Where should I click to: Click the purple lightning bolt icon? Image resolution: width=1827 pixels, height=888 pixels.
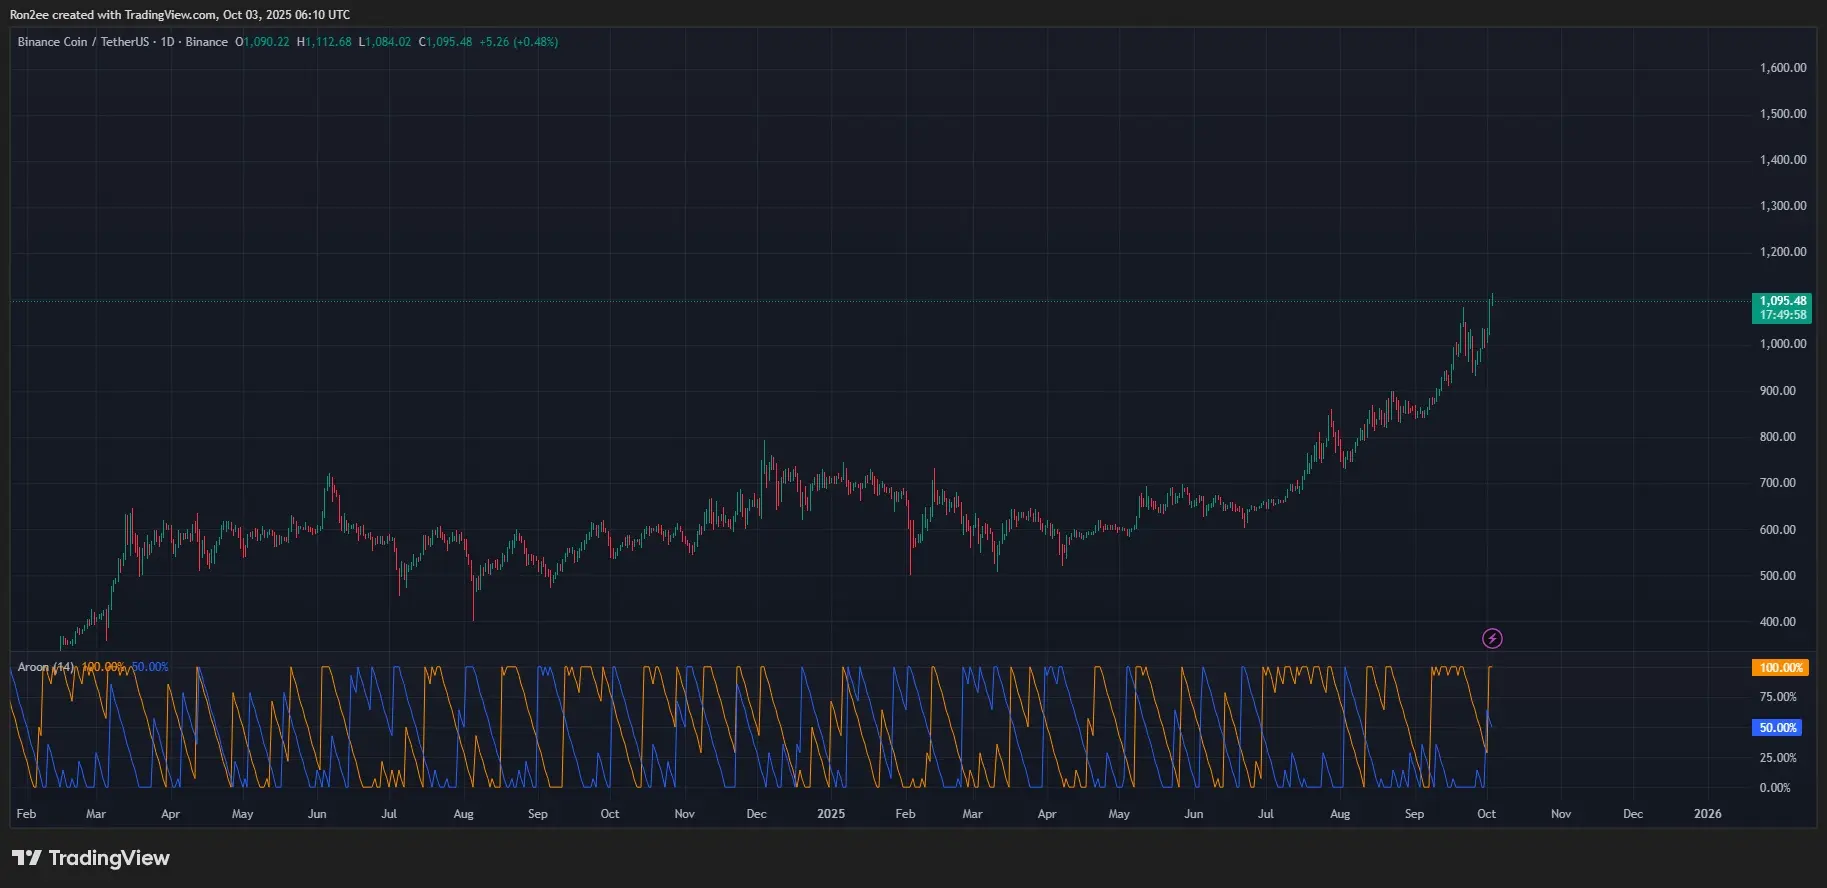1491,638
